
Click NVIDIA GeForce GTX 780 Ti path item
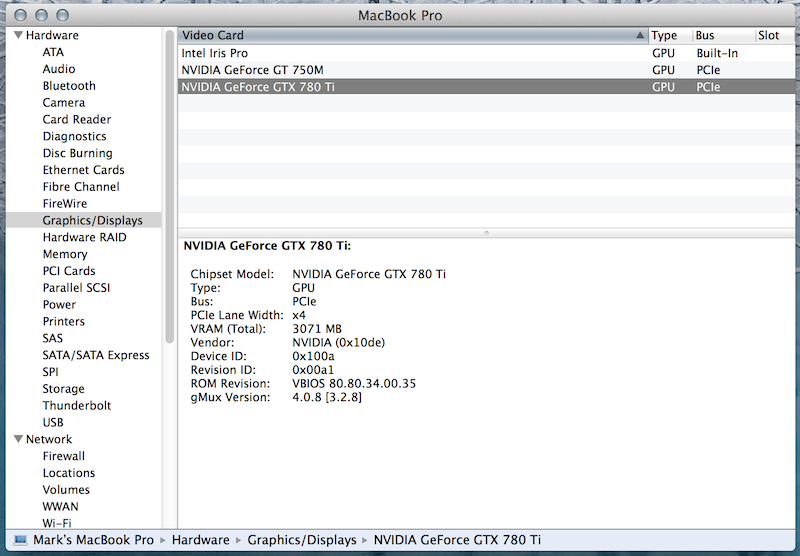pos(457,540)
